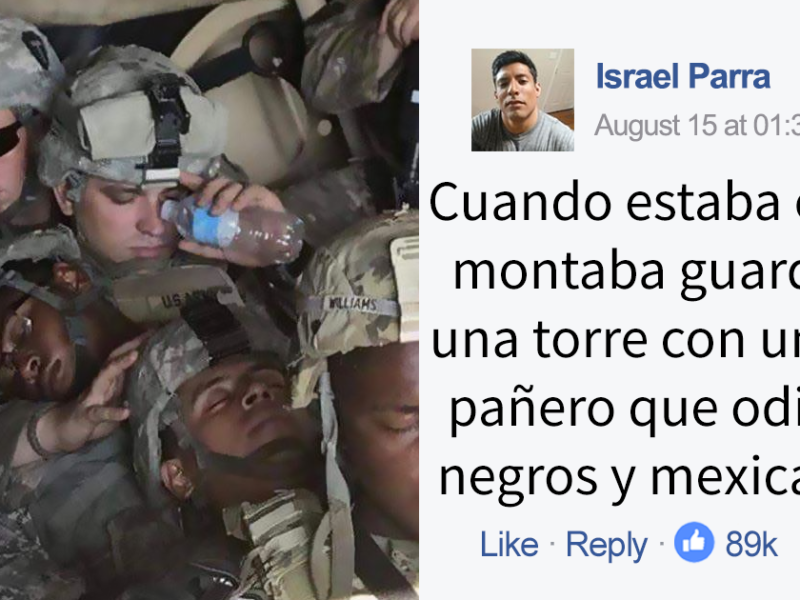Click the "pañero que odi" comment line
Screen dimensions: 800x600
point(624,410)
